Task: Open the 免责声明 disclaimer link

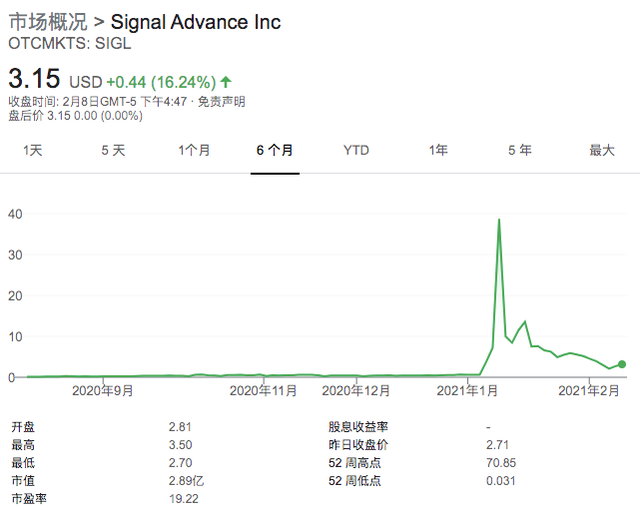Action: 220,101
